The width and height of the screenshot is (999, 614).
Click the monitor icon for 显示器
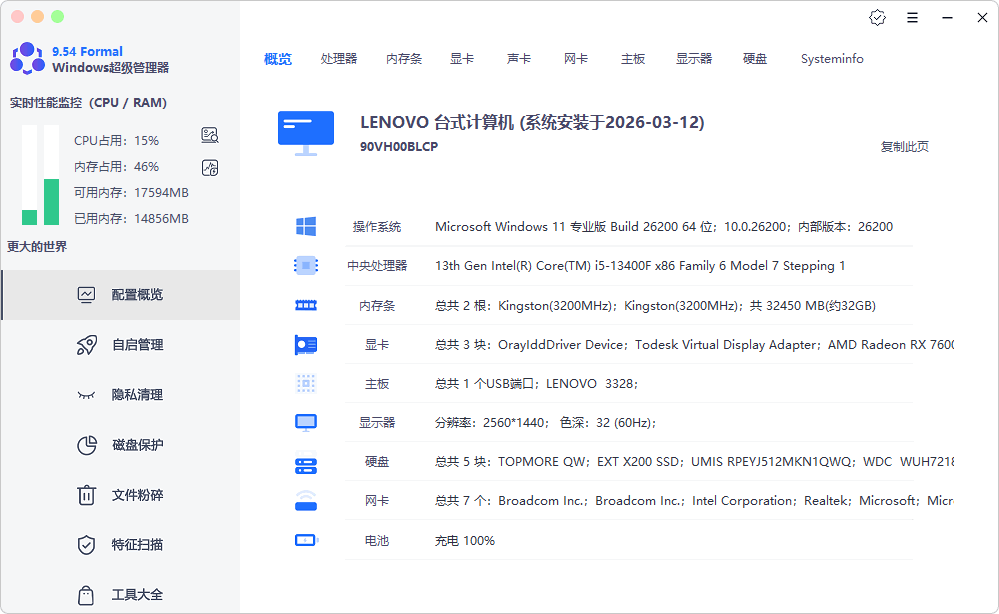pyautogui.click(x=306, y=423)
